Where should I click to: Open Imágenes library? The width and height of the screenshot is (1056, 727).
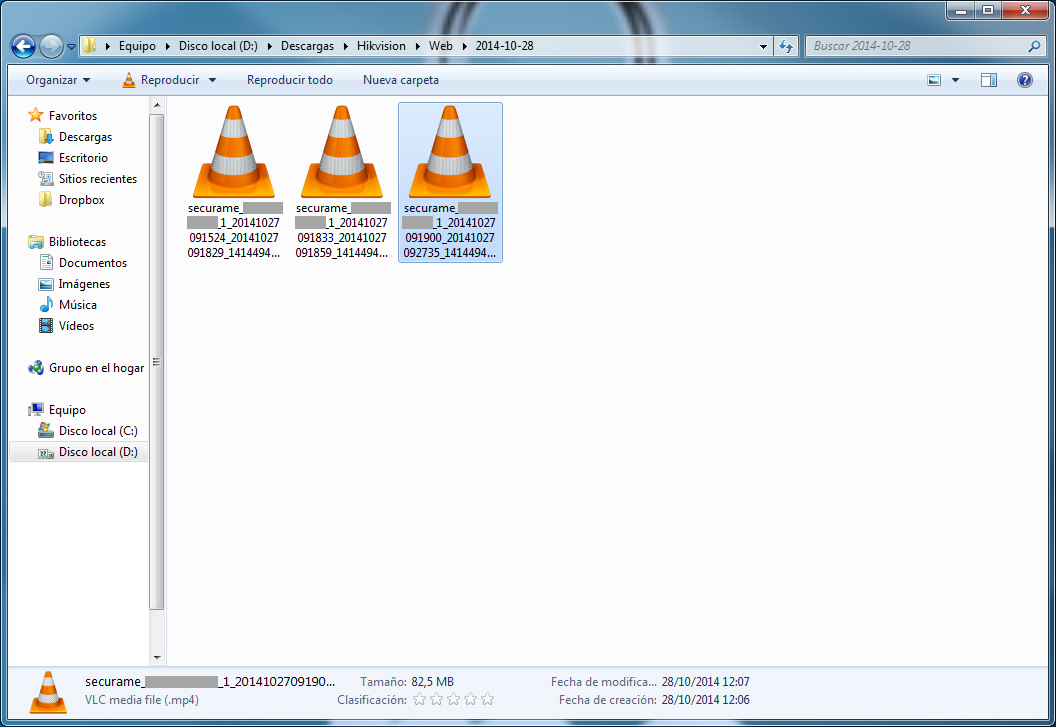[x=84, y=284]
